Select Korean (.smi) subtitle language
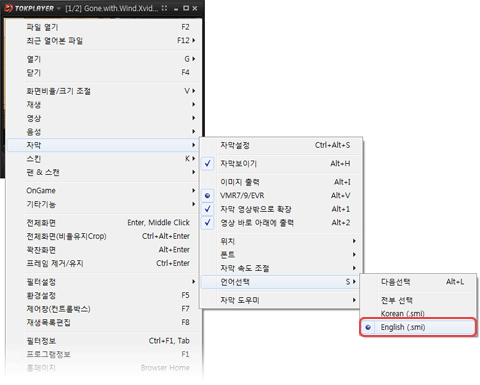This screenshot has width=480, height=385. point(418,313)
